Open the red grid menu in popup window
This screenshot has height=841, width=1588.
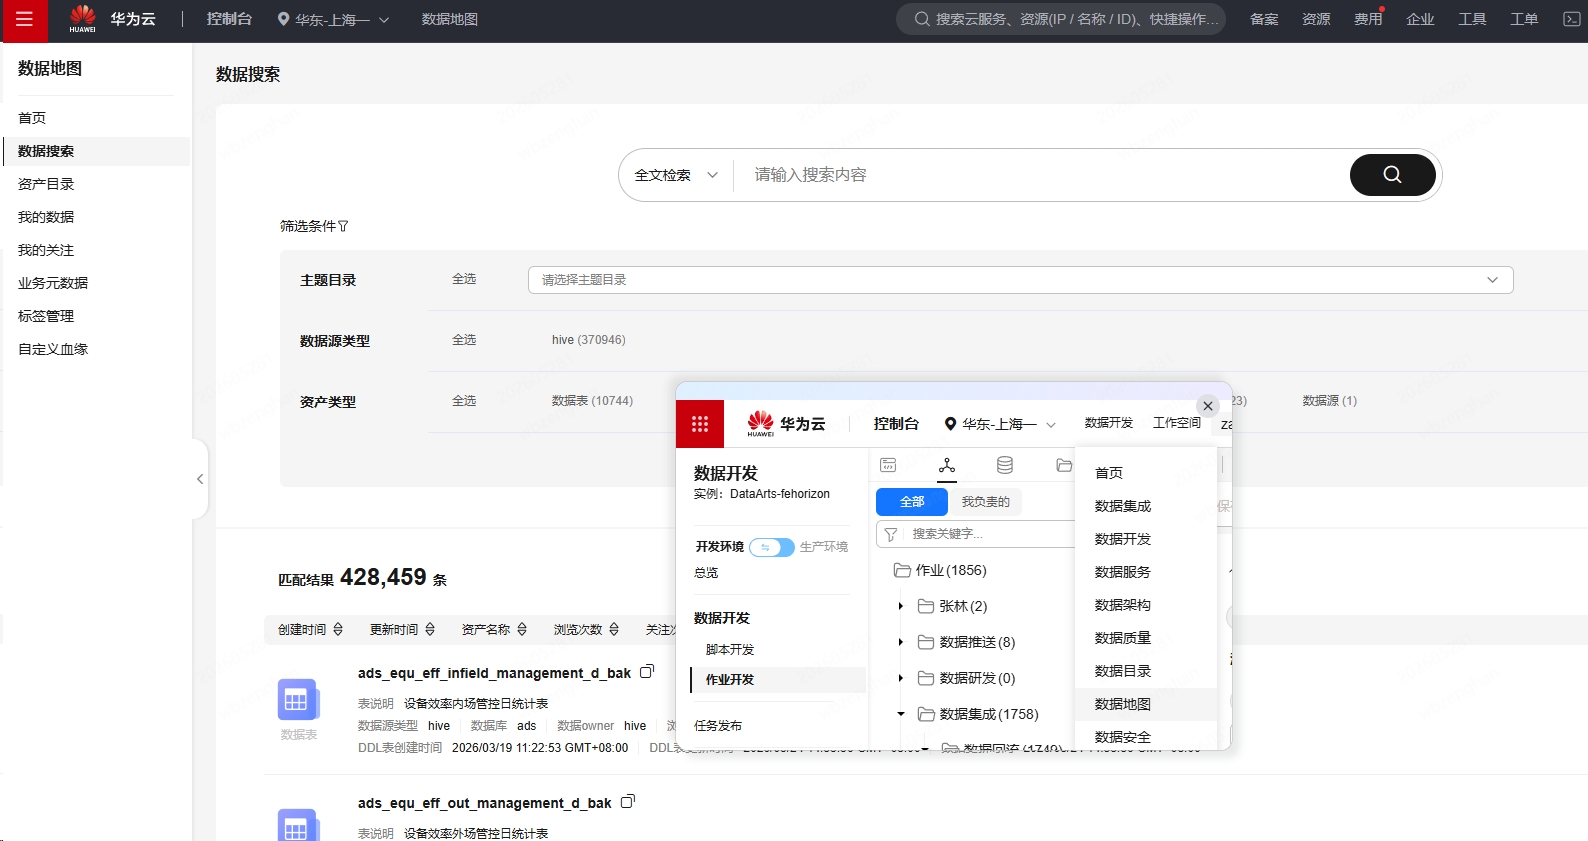tap(700, 424)
